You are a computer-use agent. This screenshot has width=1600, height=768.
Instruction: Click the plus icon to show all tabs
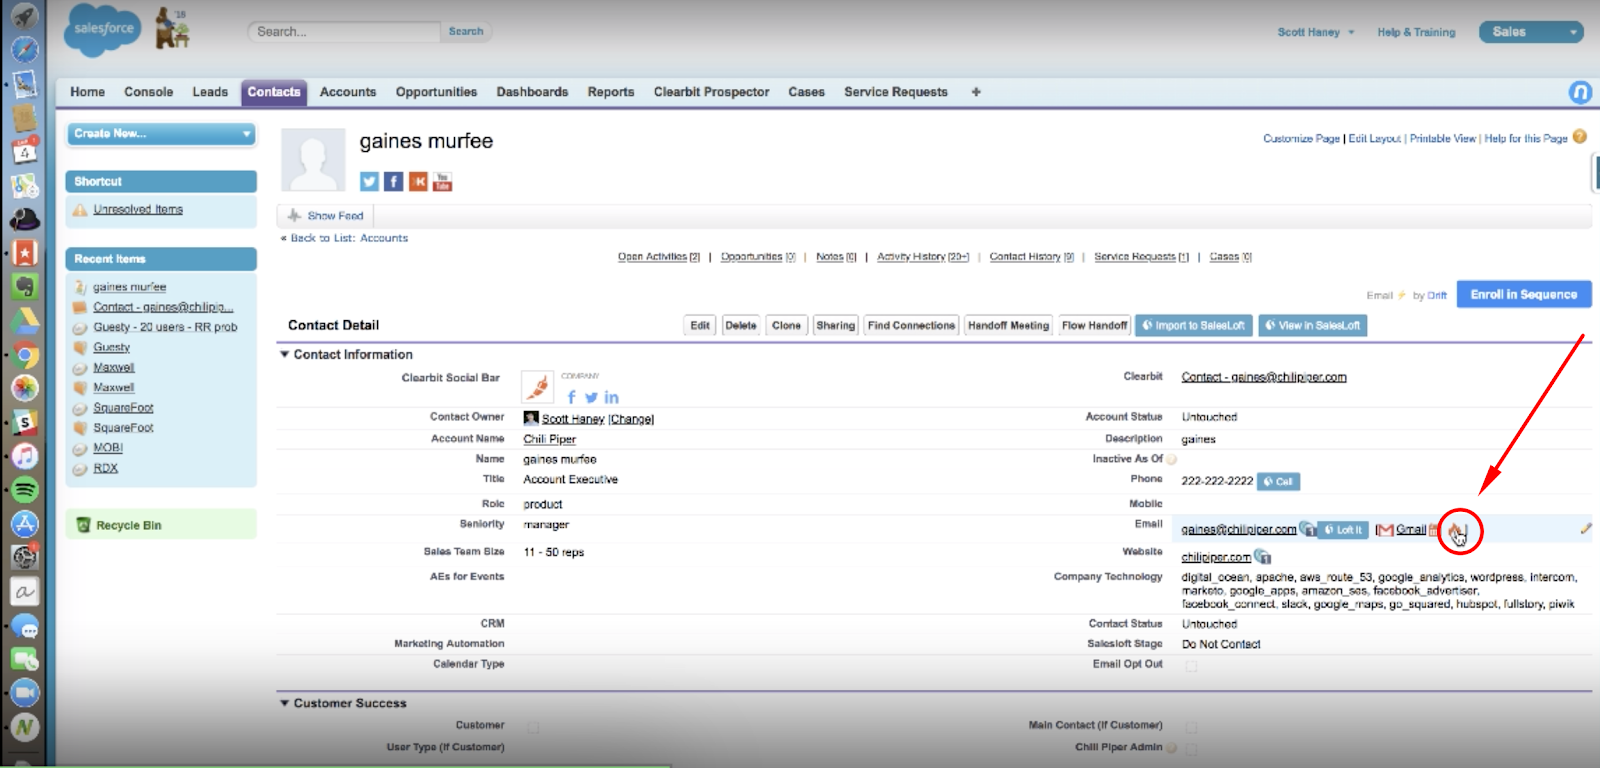(976, 92)
